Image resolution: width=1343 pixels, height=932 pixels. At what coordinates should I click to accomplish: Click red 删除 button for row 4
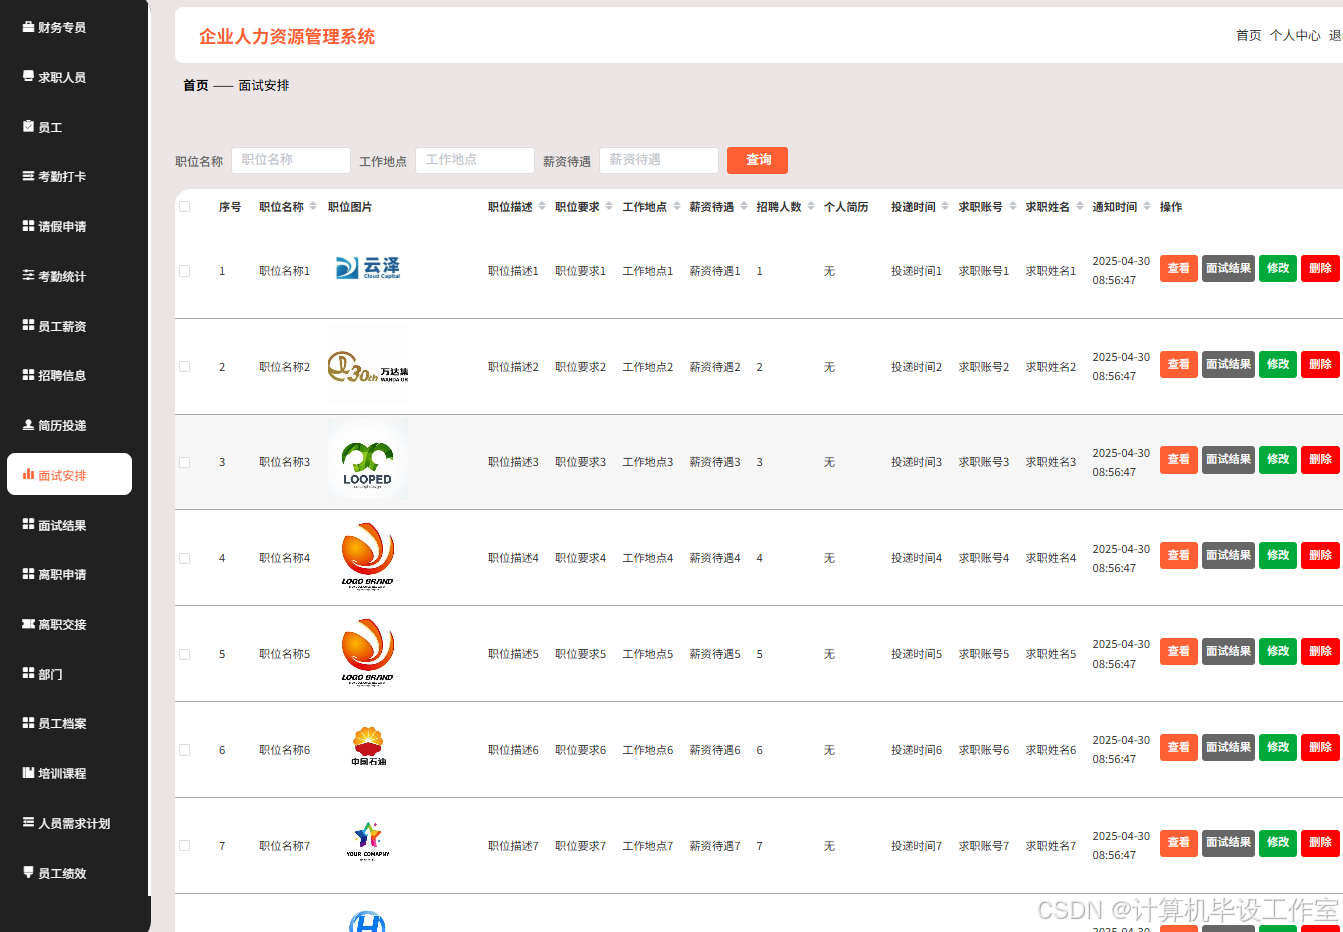1320,555
